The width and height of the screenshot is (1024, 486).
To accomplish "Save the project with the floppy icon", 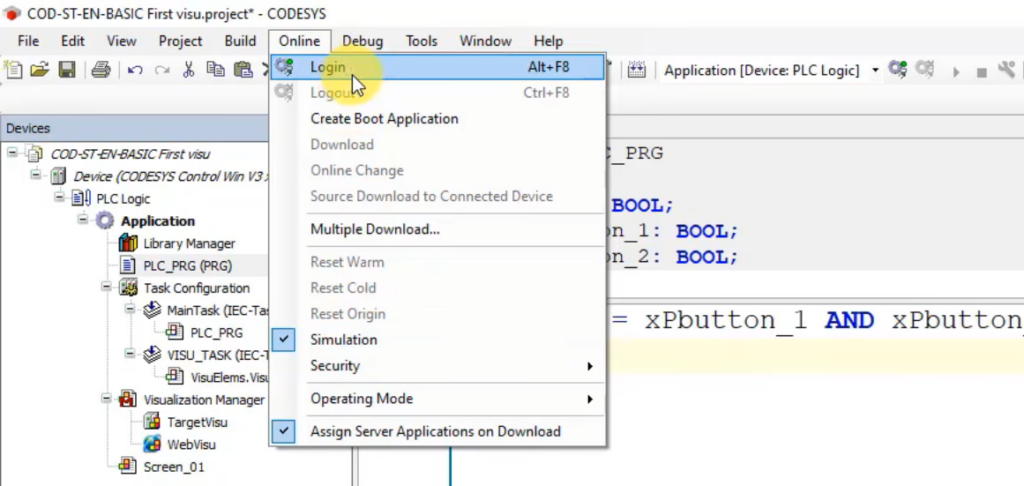I will tap(66, 70).
